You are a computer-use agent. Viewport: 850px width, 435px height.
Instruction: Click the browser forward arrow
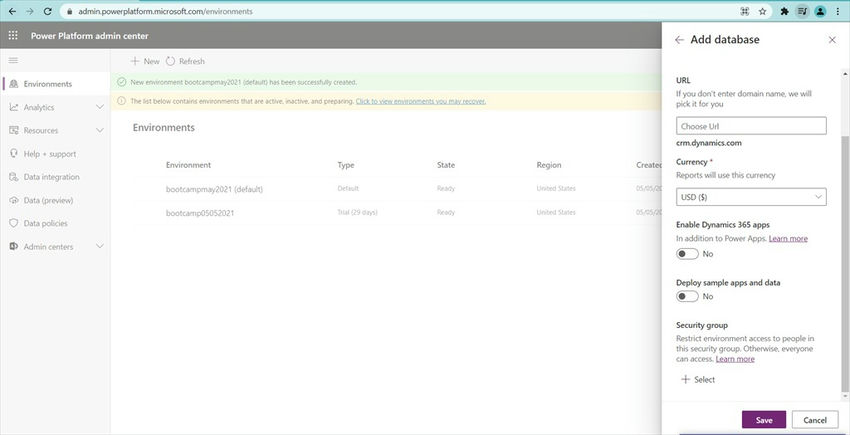[x=30, y=11]
